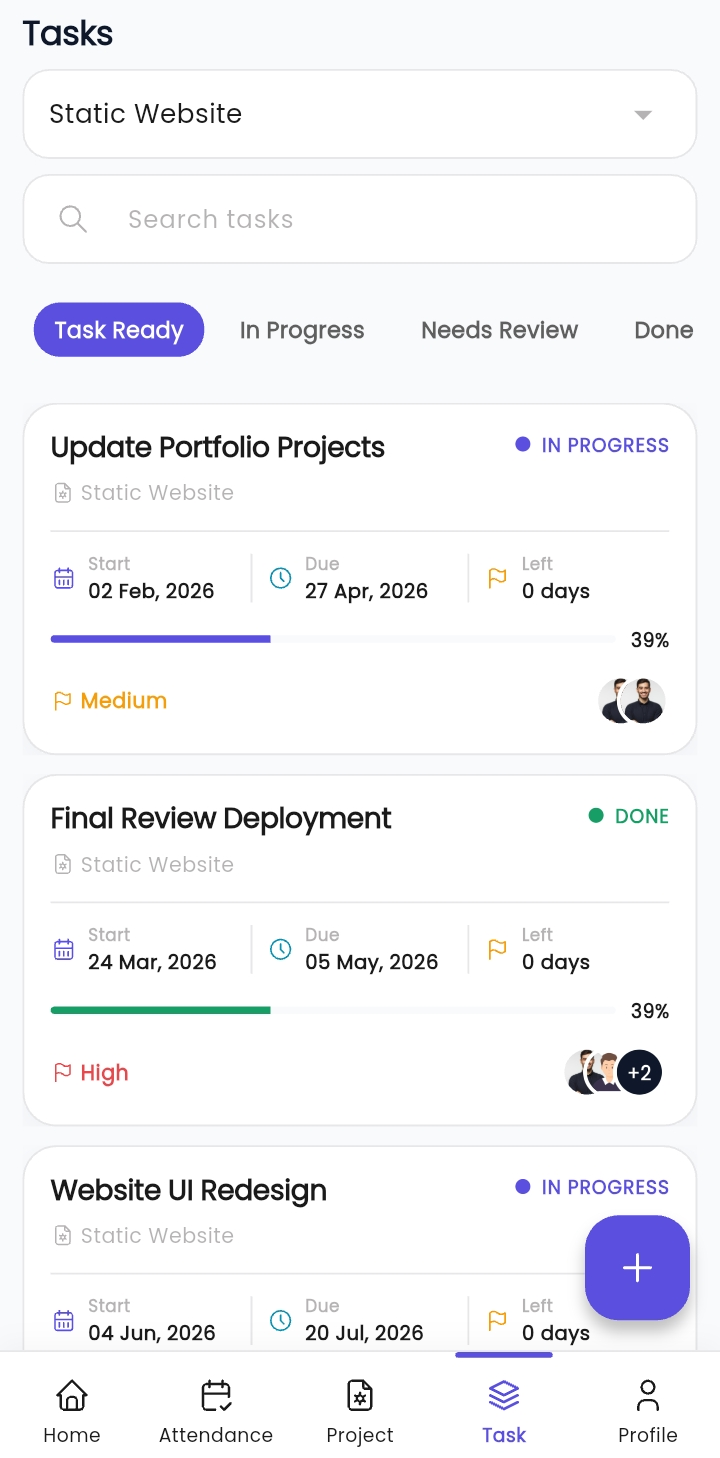
Task: Click the calendar icon beside 24 Mar, 2026
Action: coord(64,949)
